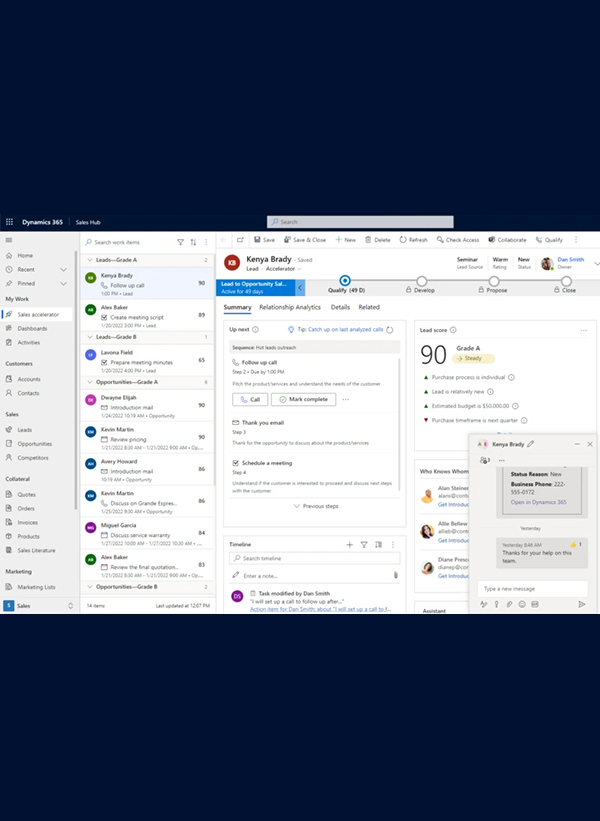This screenshot has height=821, width=600.
Task: Collapse the Leads—Grade B group
Action: (x=90, y=337)
